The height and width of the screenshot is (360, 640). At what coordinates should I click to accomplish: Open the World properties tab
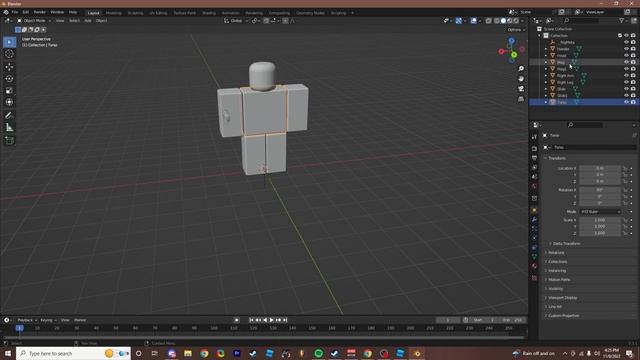click(x=534, y=186)
